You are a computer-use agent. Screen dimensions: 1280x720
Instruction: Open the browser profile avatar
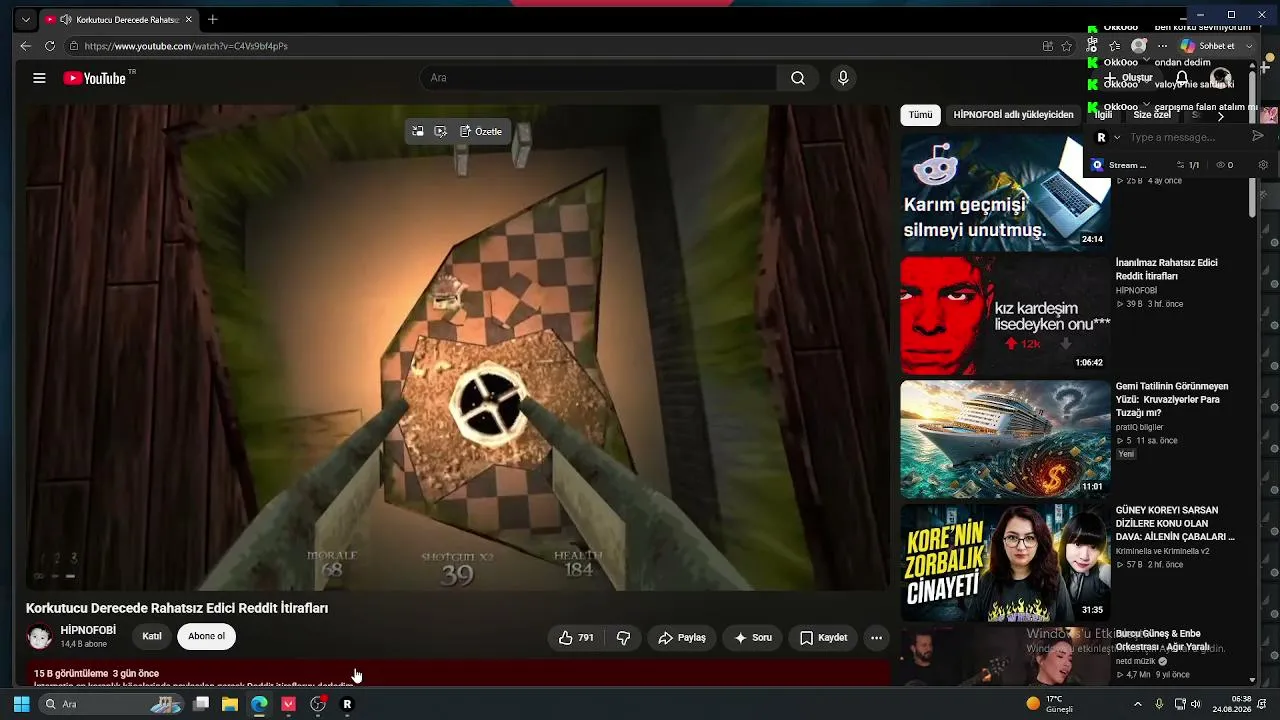pos(1139,46)
